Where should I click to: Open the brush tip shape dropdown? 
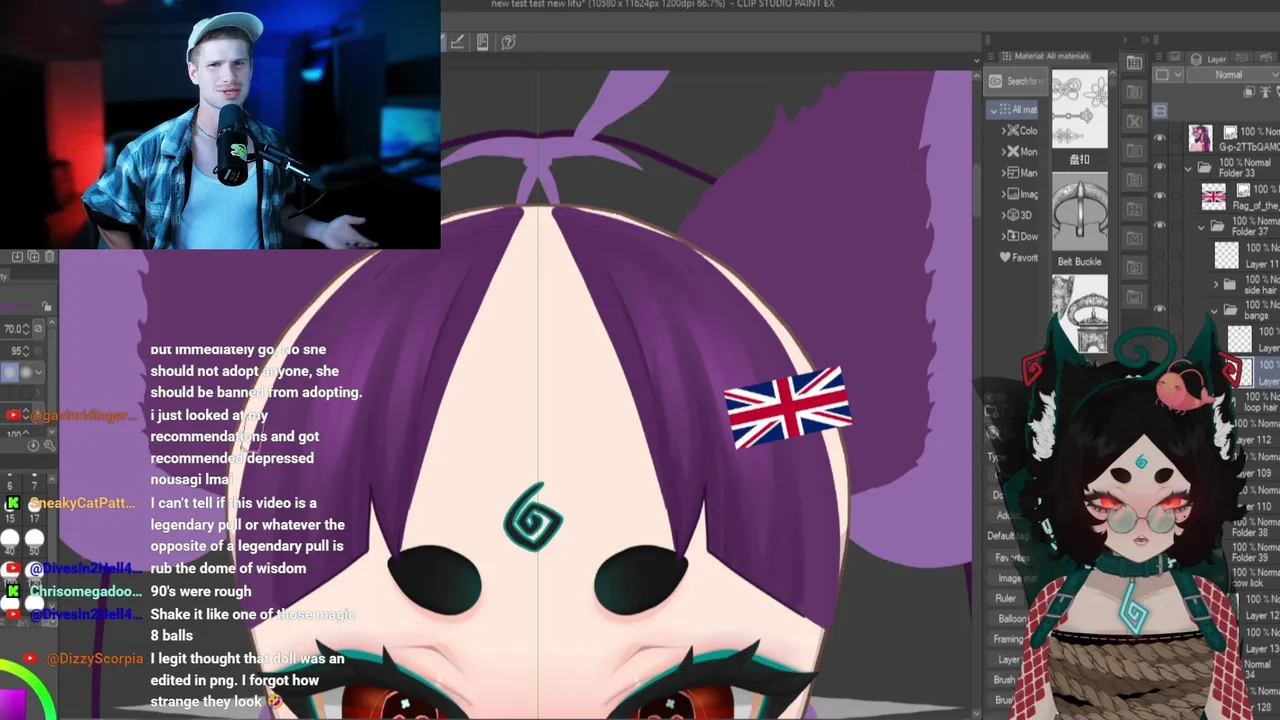[x=38, y=372]
